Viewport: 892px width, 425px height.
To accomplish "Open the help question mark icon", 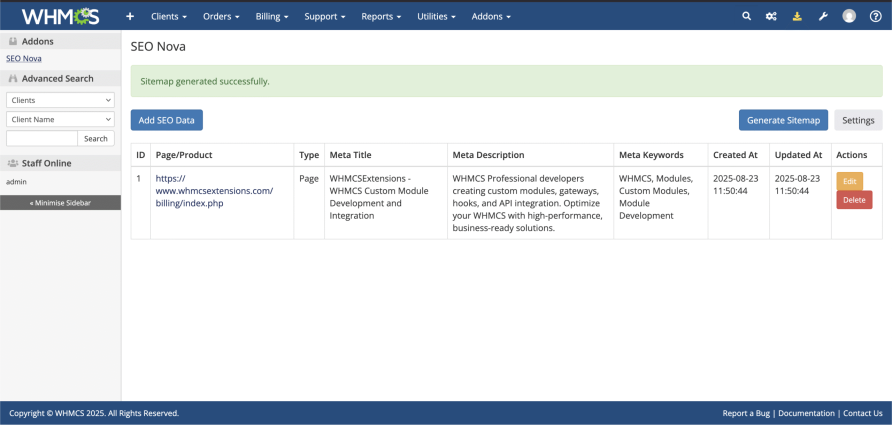I will coord(875,17).
